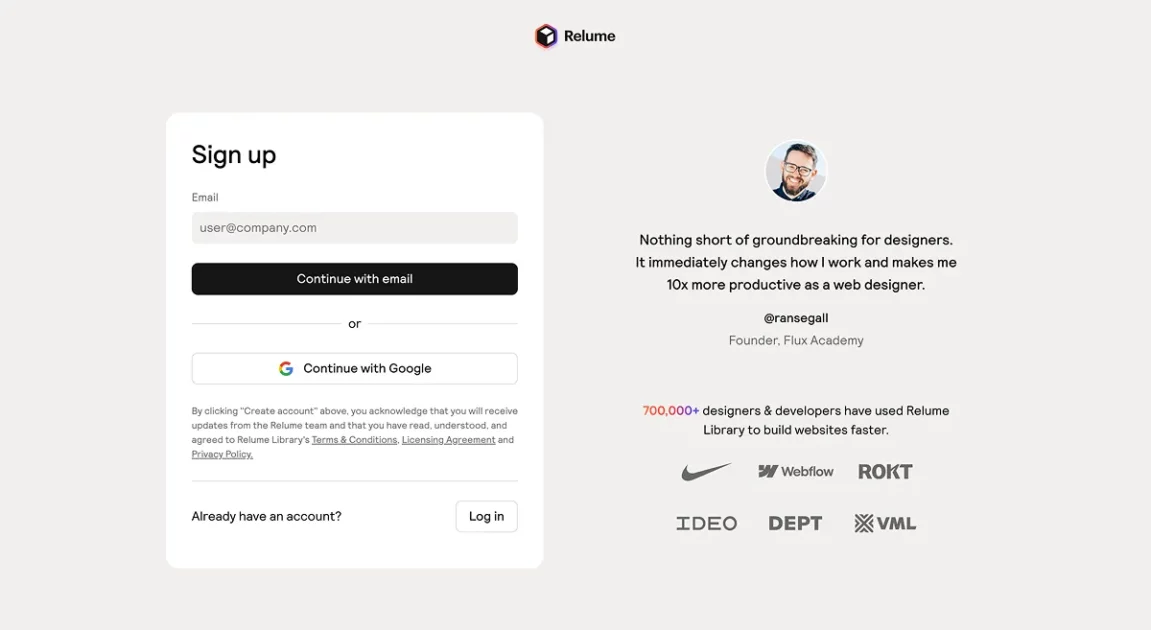
Task: Click the ROKT logo
Action: [x=885, y=472]
